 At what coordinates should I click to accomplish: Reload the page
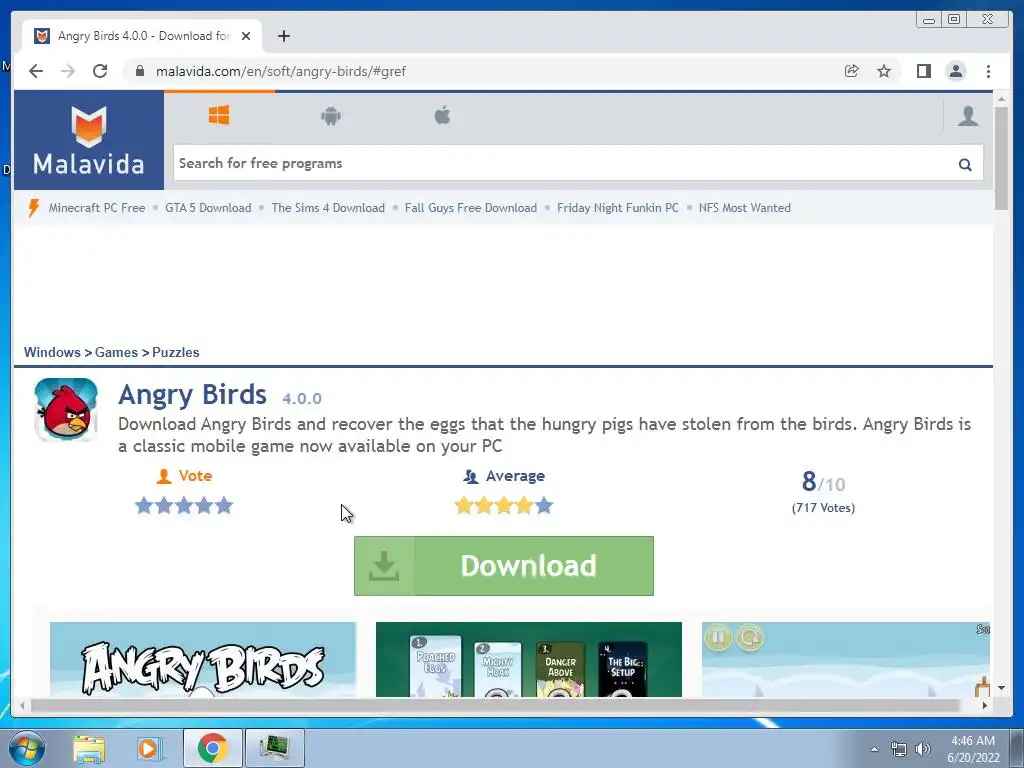[100, 71]
